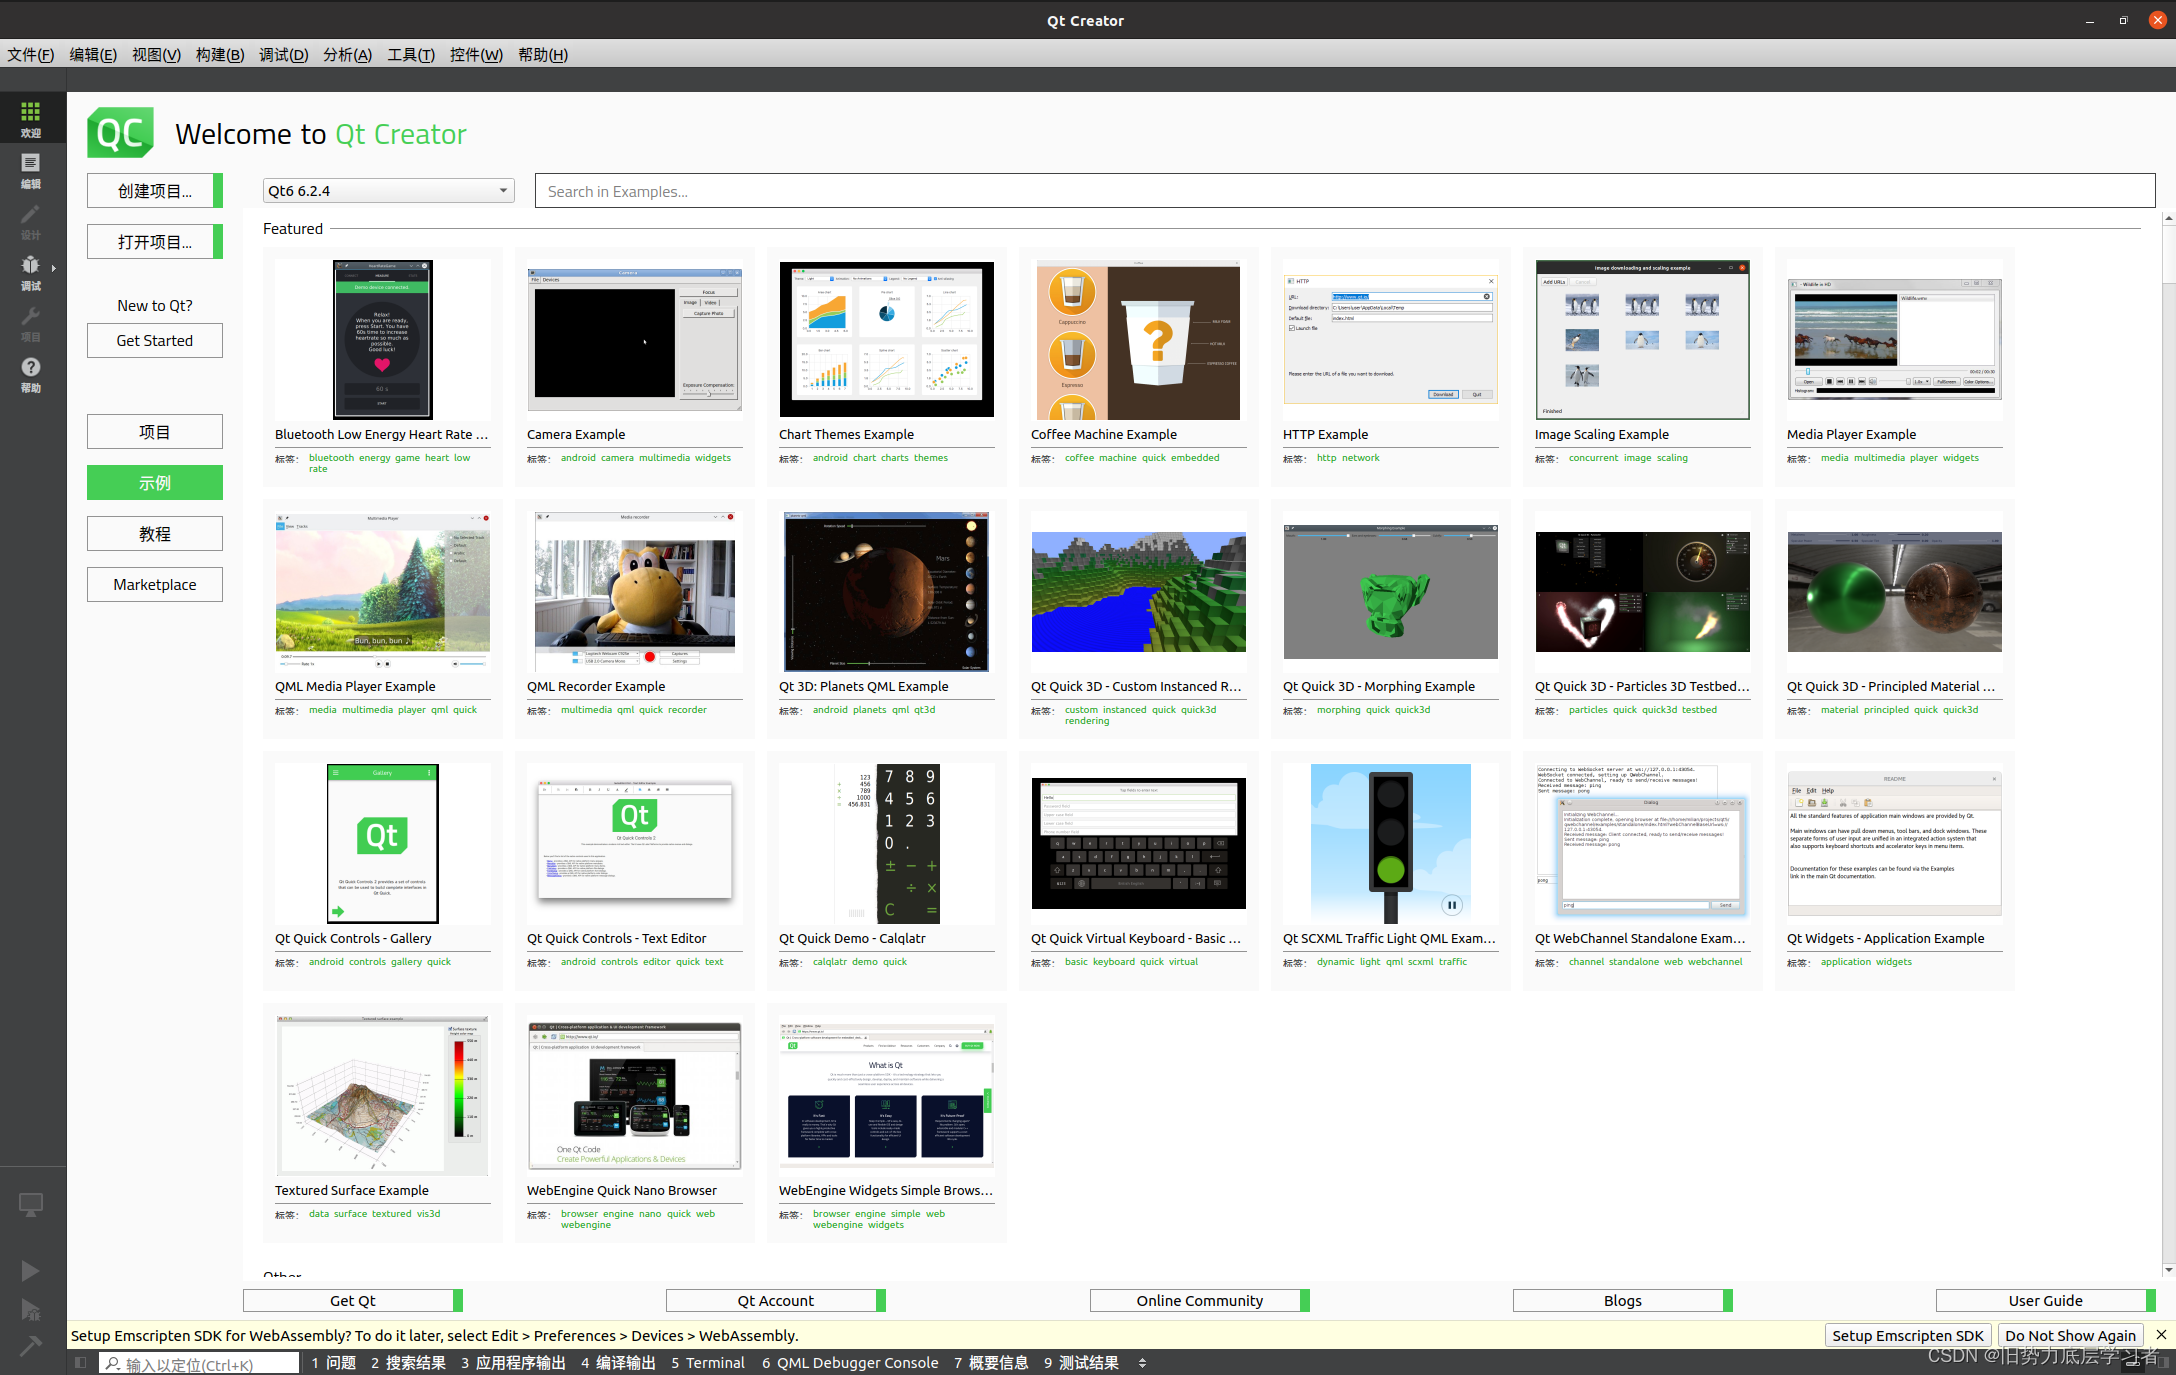Click the Search in Examples field
Image resolution: width=2176 pixels, height=1375 pixels.
(1344, 191)
